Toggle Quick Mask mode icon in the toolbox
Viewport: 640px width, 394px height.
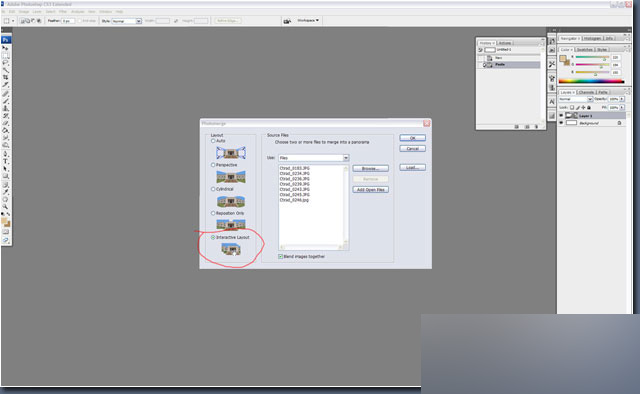(x=6, y=232)
